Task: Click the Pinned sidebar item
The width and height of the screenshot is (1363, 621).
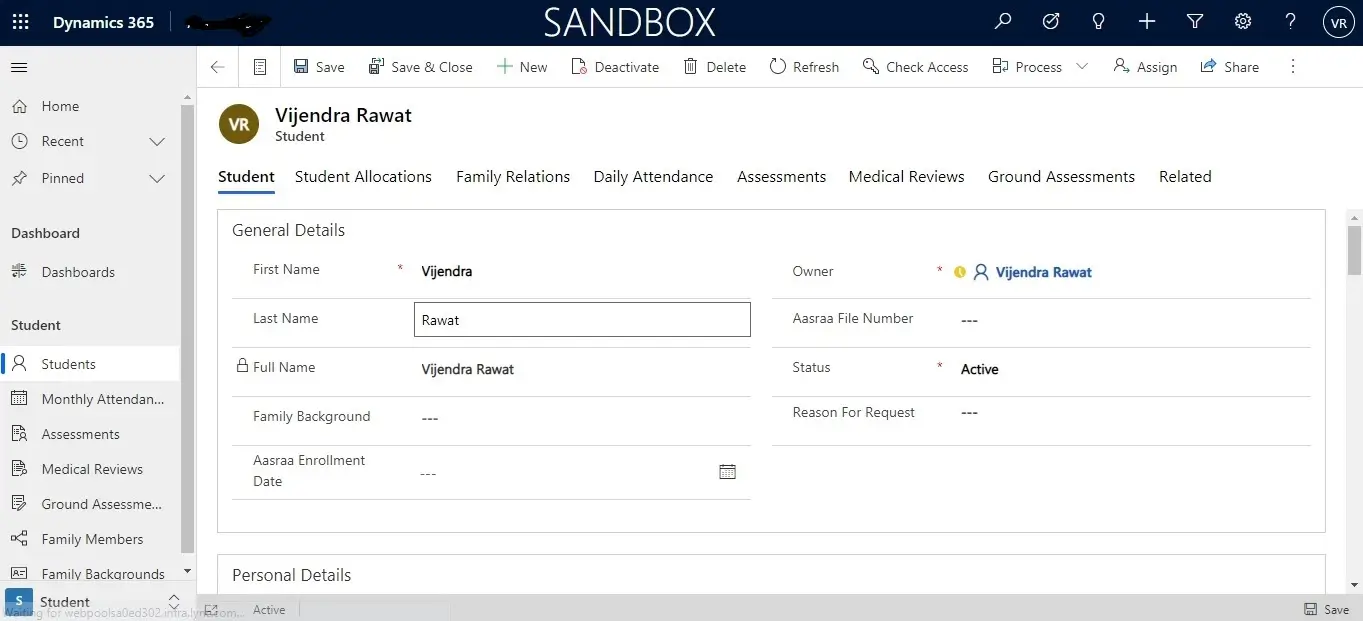Action: [x=62, y=178]
